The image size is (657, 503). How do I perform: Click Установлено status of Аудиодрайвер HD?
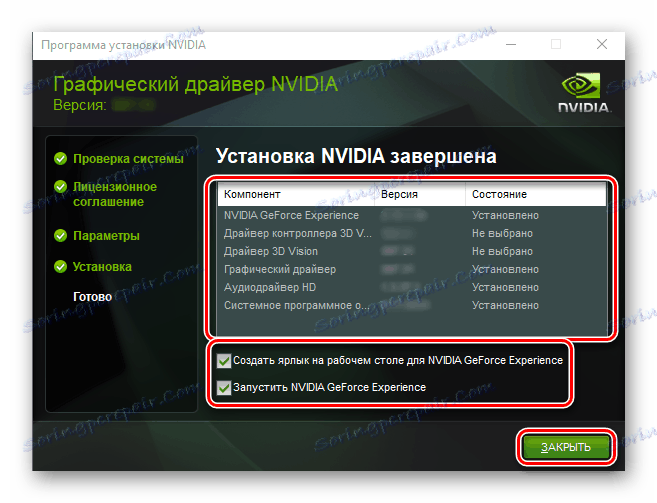(505, 288)
